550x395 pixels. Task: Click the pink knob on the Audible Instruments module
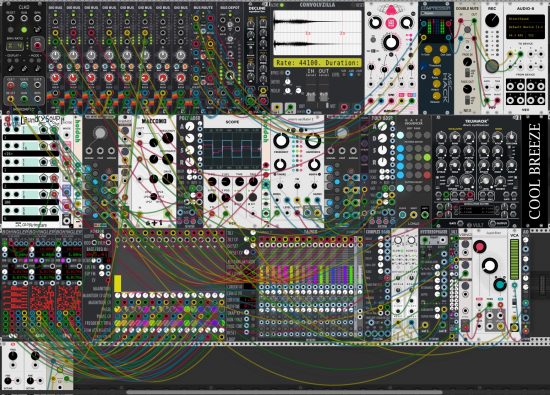click(479, 247)
